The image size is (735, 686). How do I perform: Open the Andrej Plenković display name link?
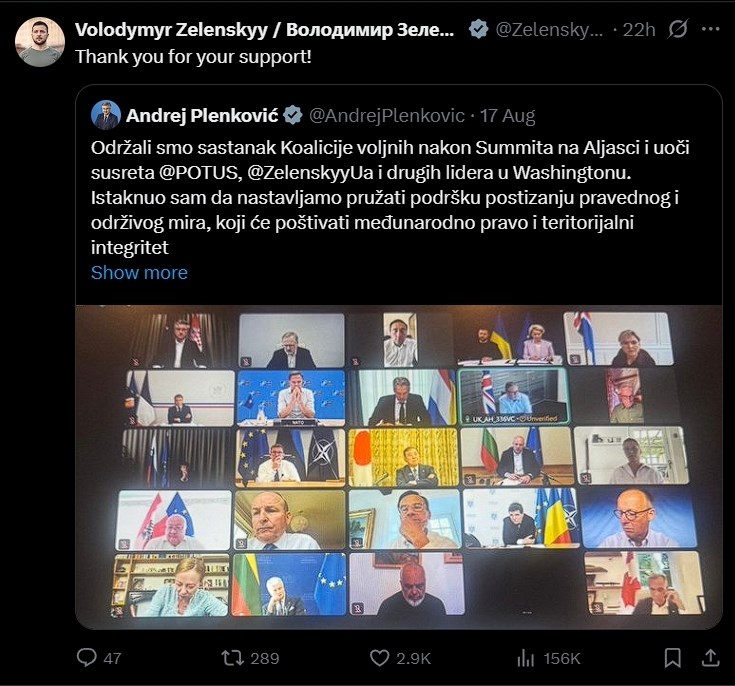pyautogui.click(x=202, y=115)
